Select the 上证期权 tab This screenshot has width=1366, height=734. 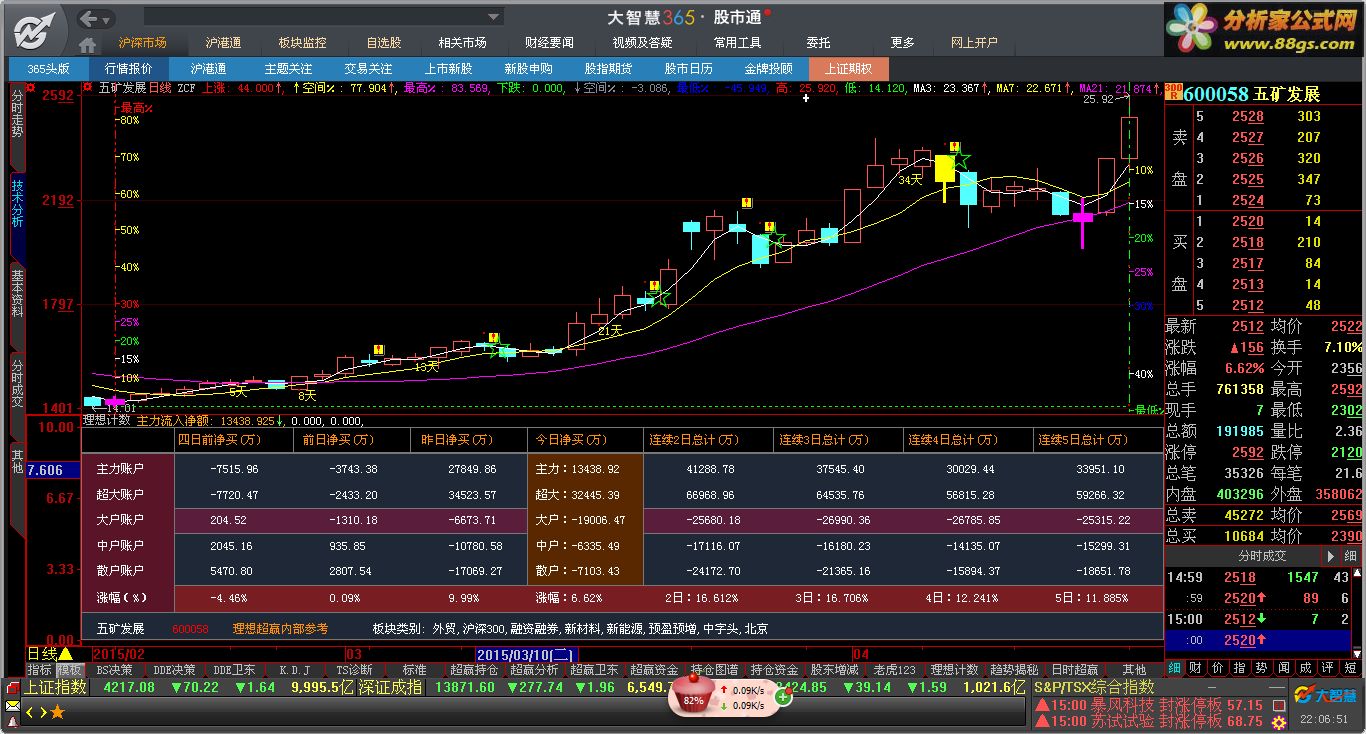pos(848,69)
